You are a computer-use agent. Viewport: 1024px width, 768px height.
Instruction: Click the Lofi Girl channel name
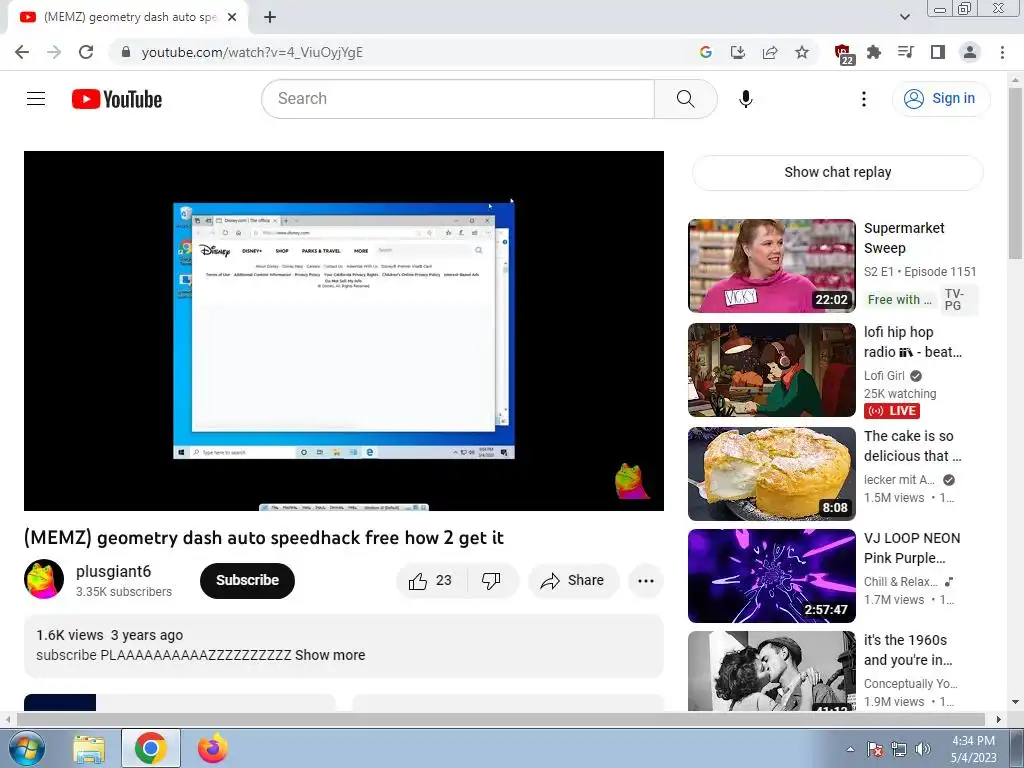point(884,376)
